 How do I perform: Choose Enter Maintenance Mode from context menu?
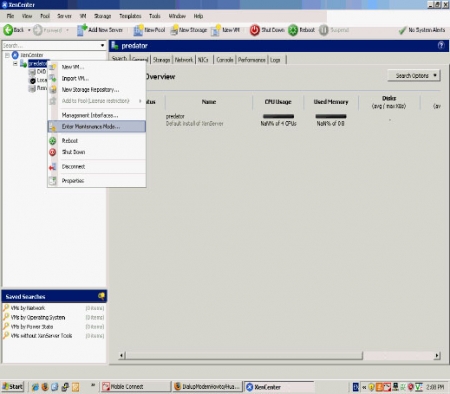(97, 127)
